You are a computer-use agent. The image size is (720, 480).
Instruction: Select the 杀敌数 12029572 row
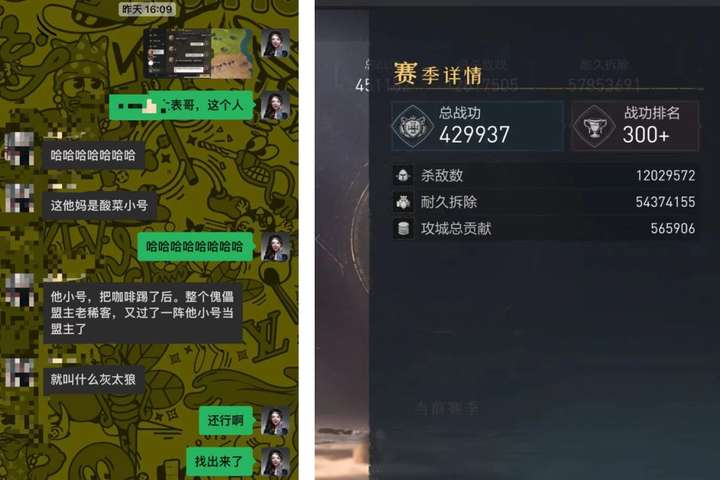point(545,175)
